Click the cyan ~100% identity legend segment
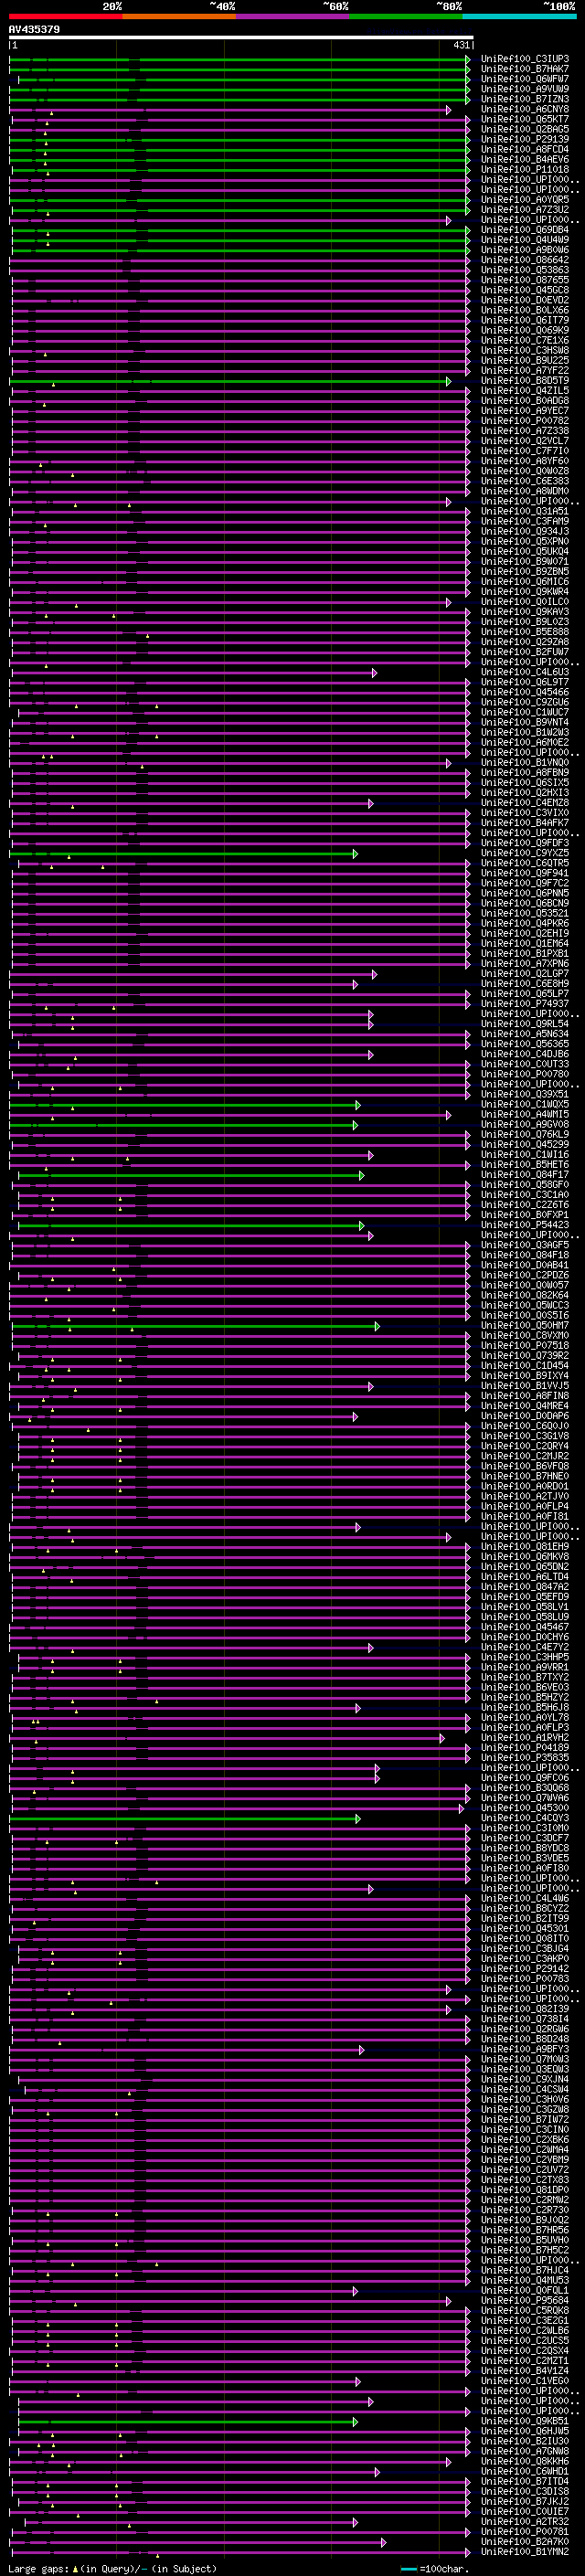 tap(520, 16)
